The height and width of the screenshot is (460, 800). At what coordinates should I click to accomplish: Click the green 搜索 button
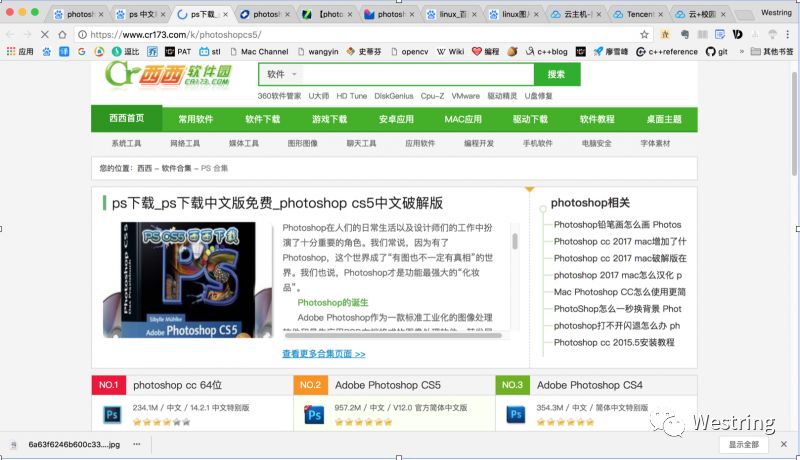tap(557, 74)
